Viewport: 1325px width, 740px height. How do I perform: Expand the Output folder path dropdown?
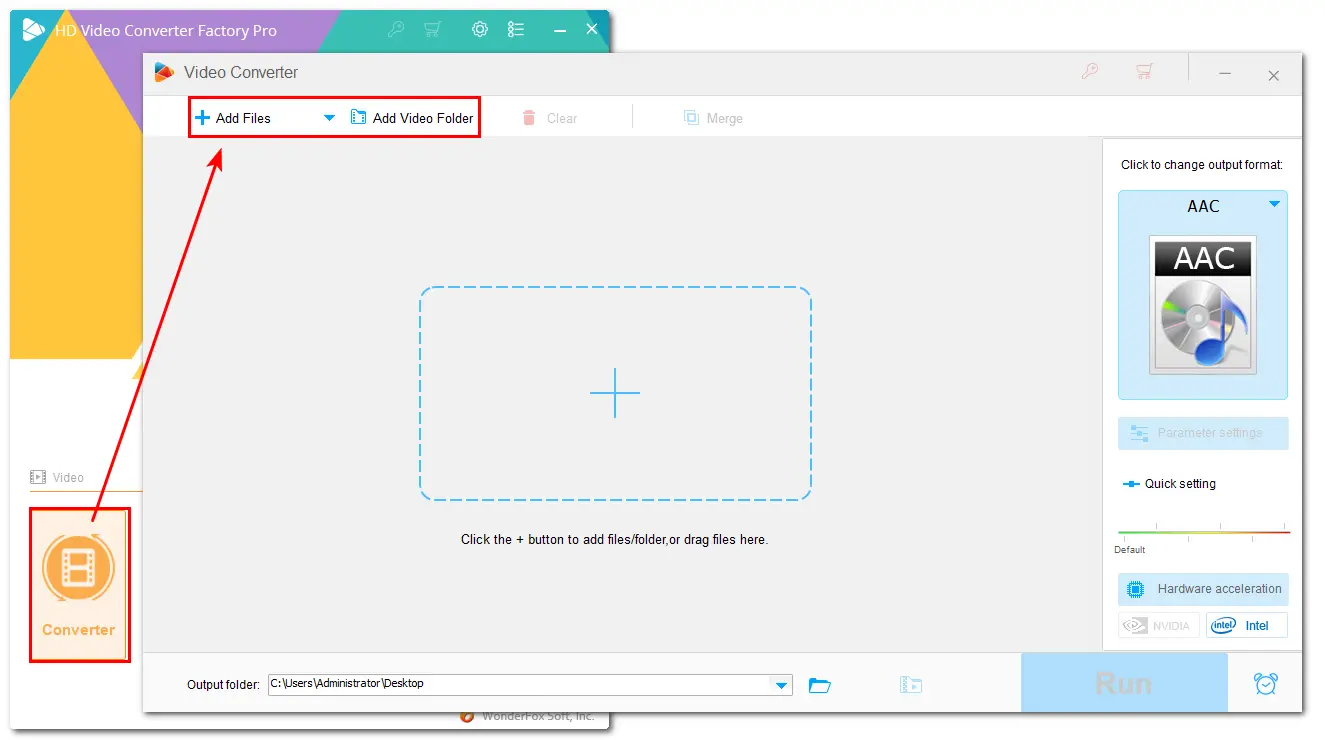pyautogui.click(x=781, y=685)
